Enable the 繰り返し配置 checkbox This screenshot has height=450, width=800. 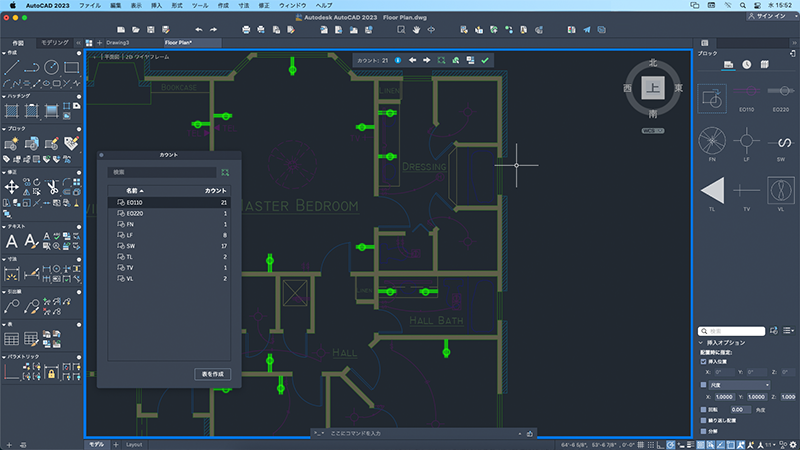click(x=703, y=420)
